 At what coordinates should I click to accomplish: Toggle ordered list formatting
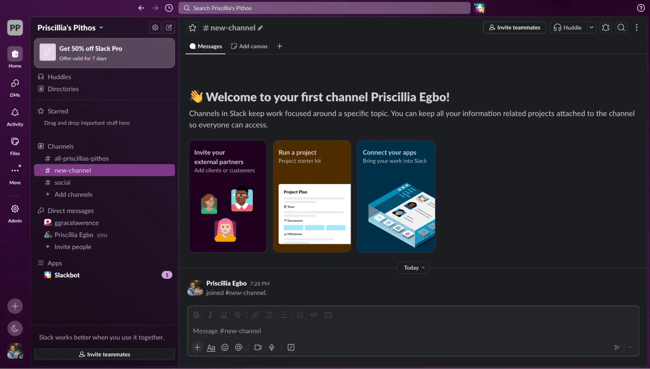(269, 315)
